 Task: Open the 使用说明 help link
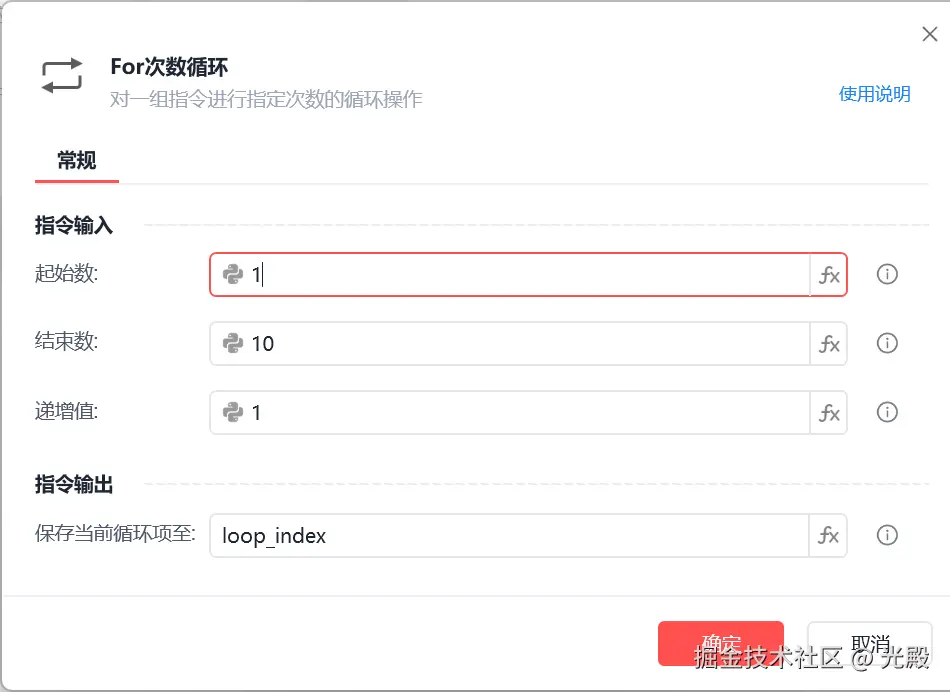point(874,94)
